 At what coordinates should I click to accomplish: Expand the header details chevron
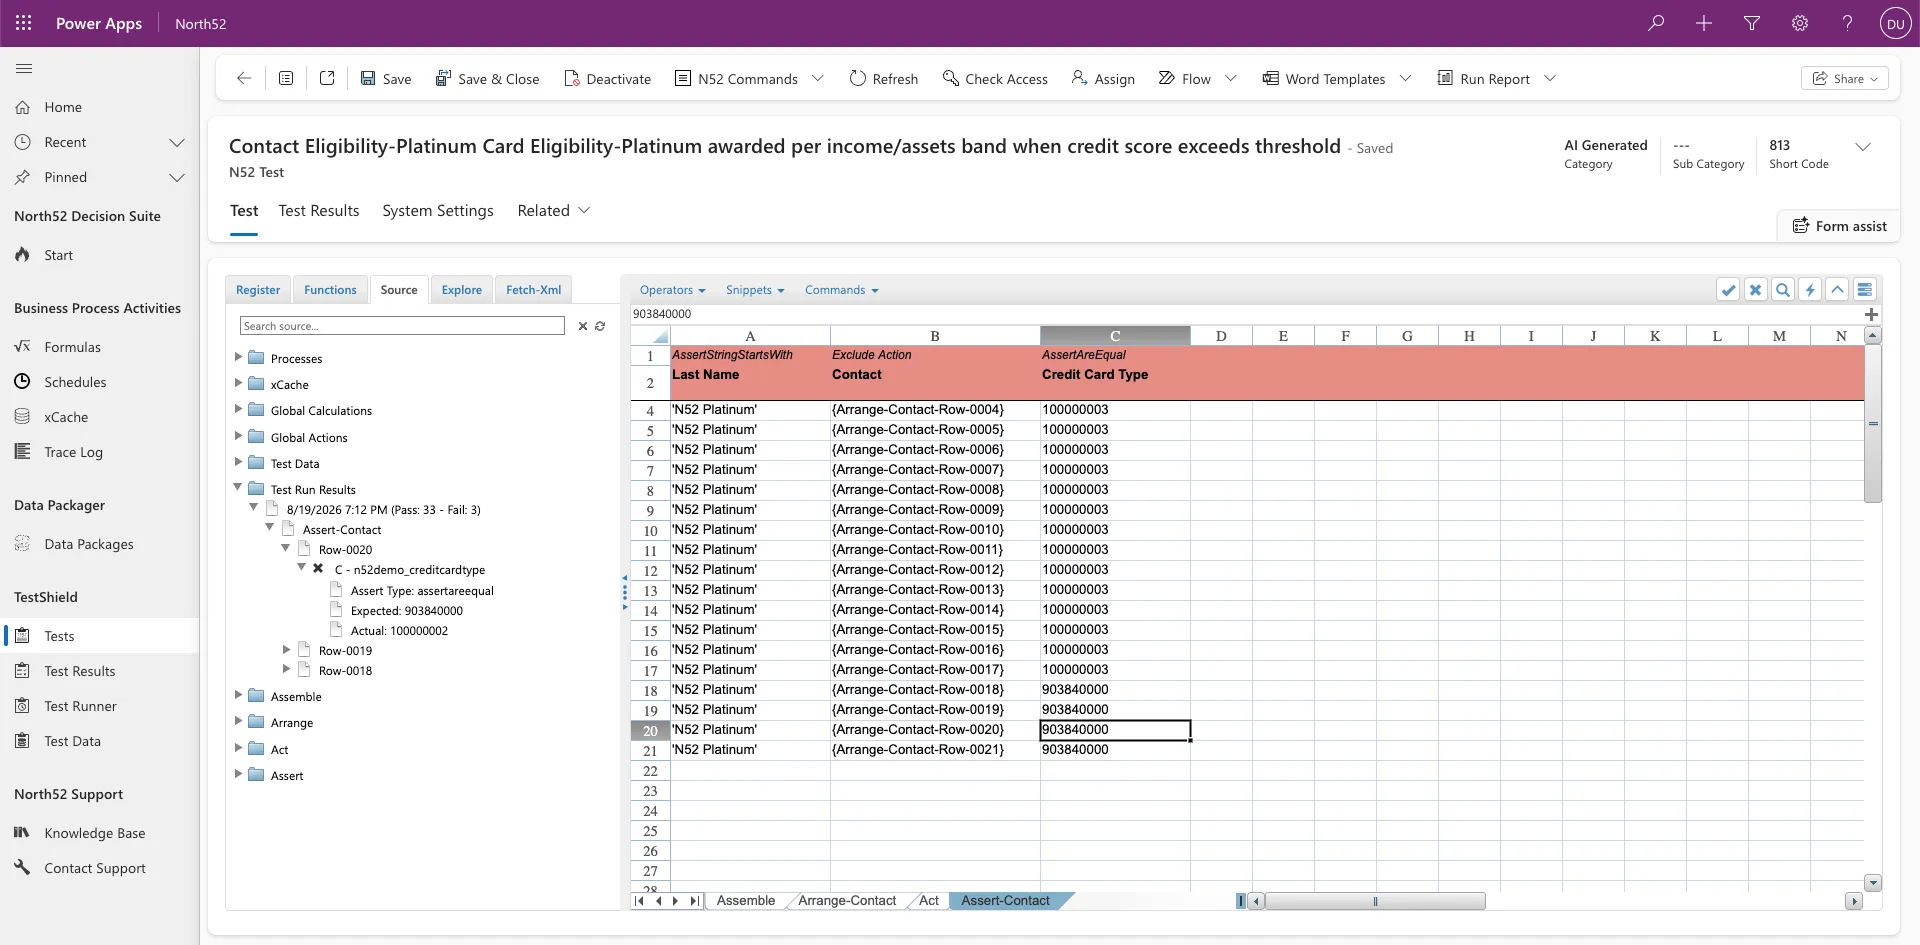1863,147
